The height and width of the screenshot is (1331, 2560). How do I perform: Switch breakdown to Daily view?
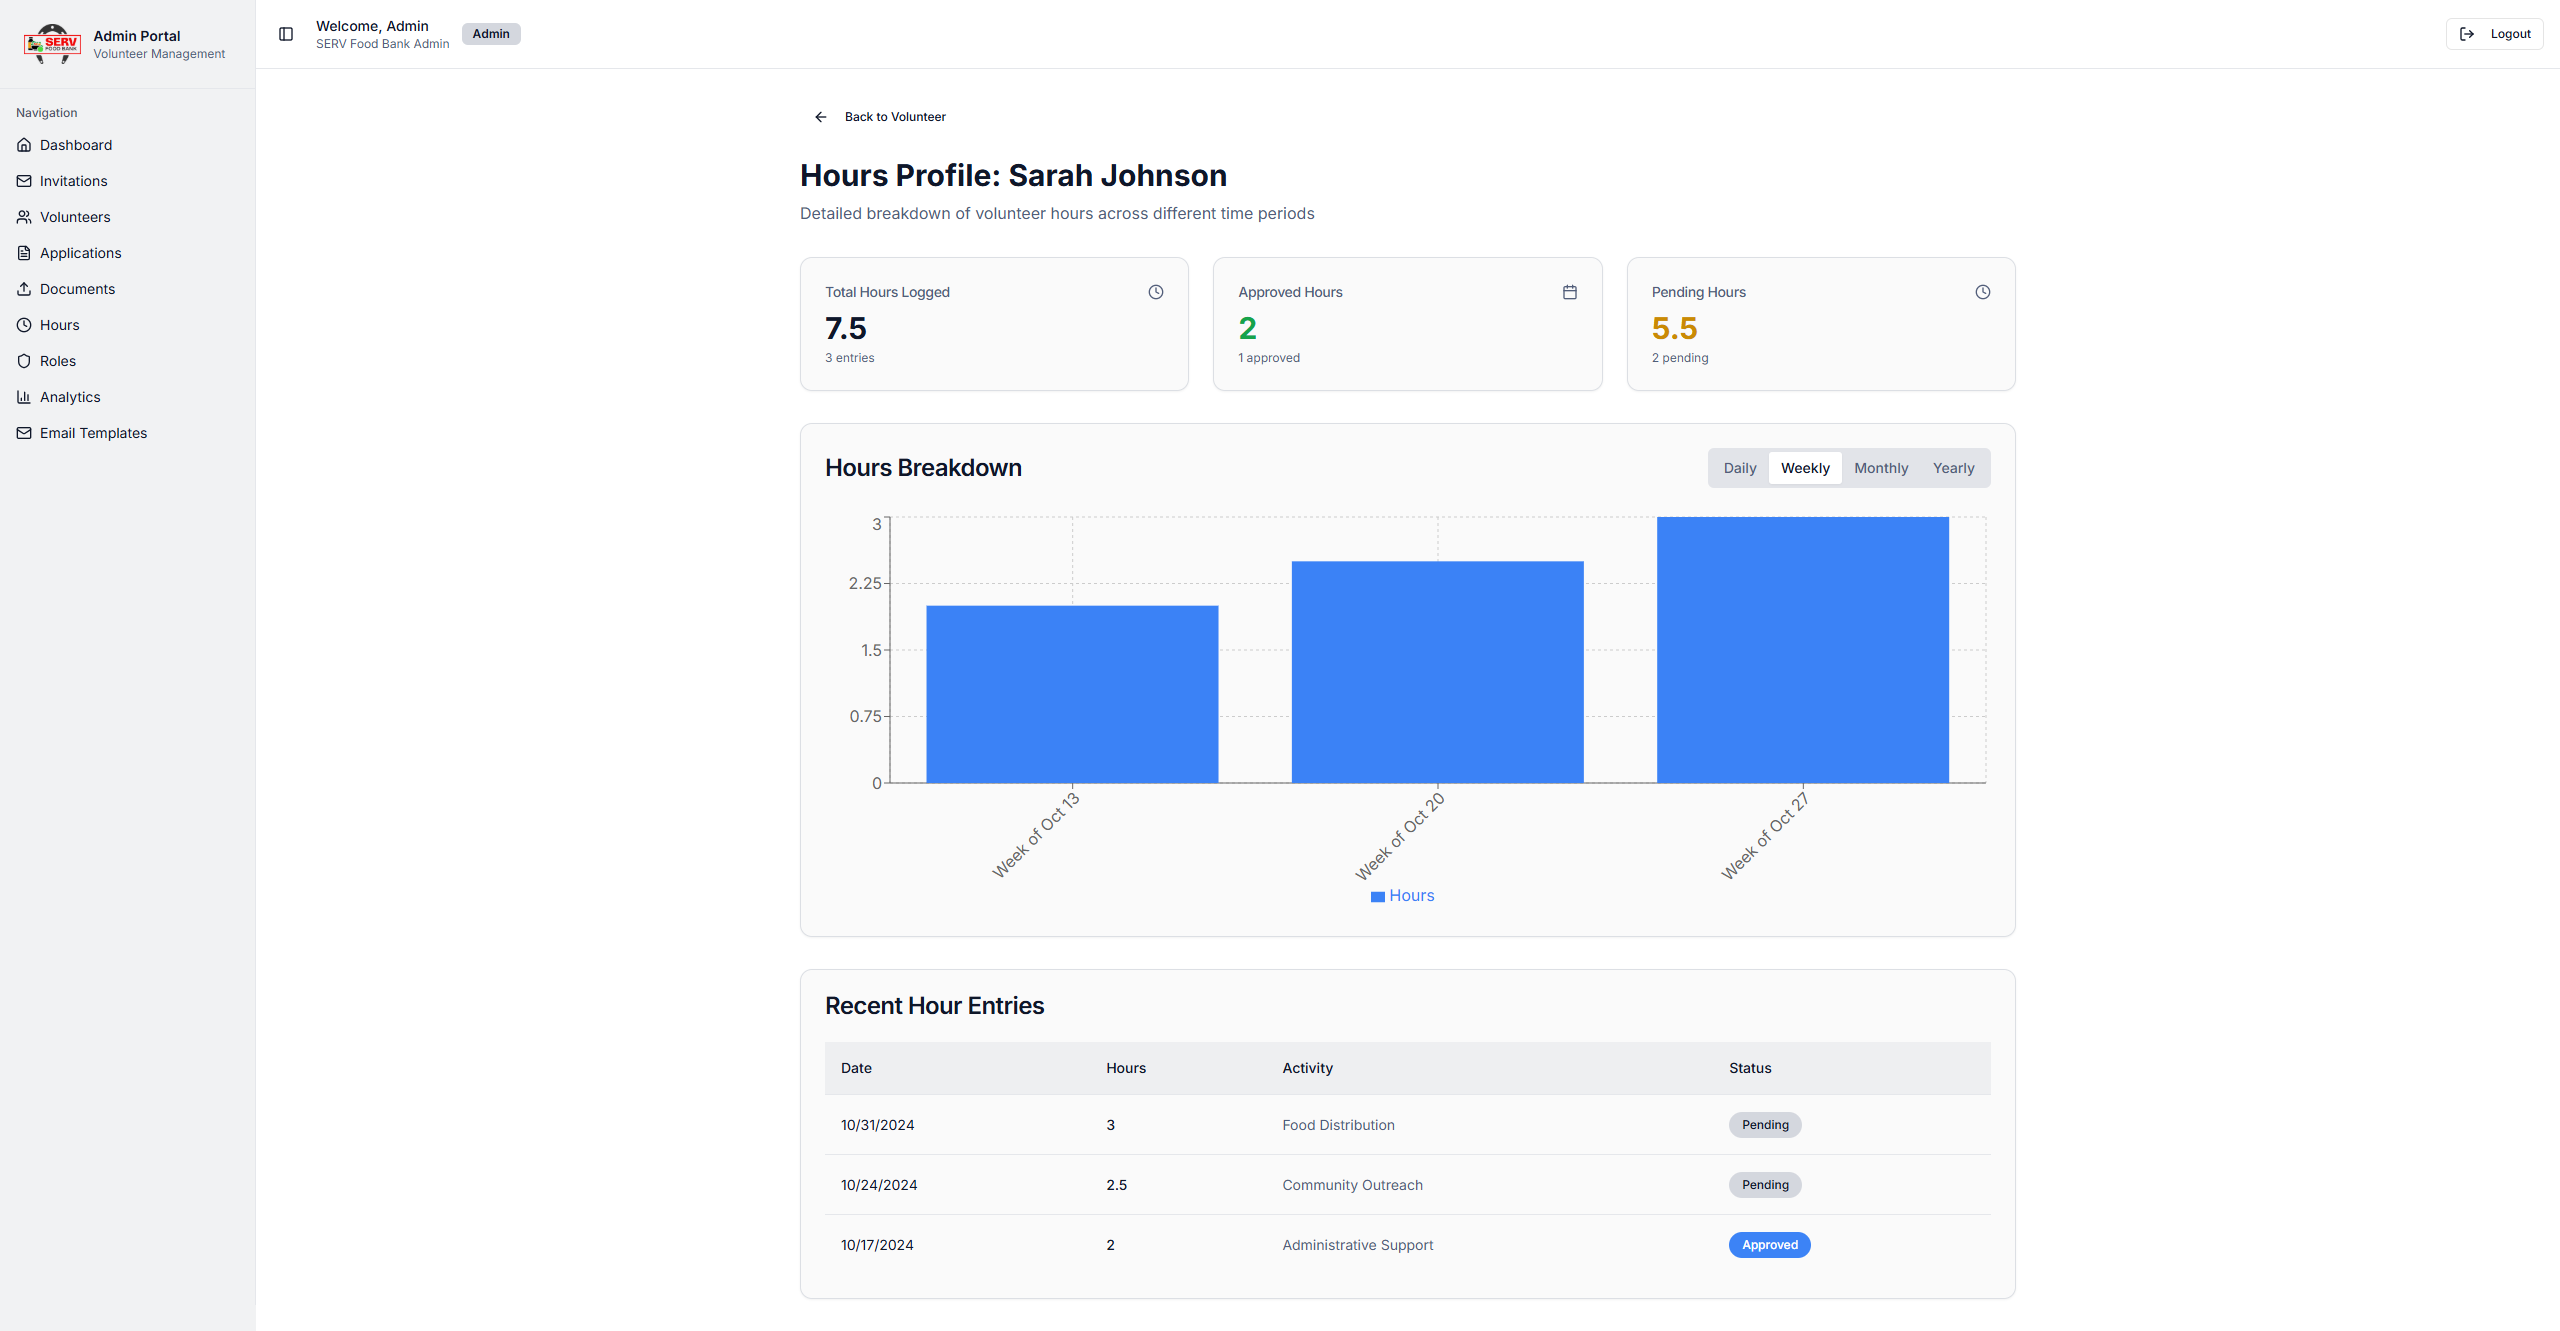pyautogui.click(x=1739, y=468)
